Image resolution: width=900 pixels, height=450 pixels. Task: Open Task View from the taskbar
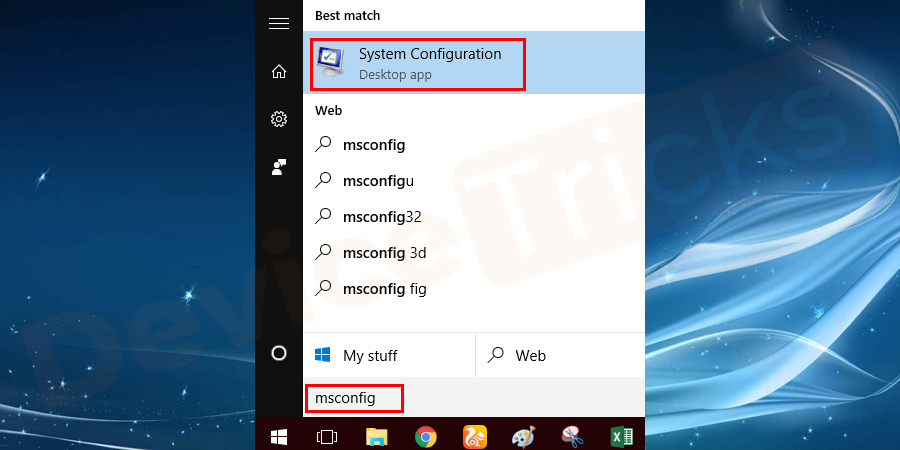pos(326,436)
